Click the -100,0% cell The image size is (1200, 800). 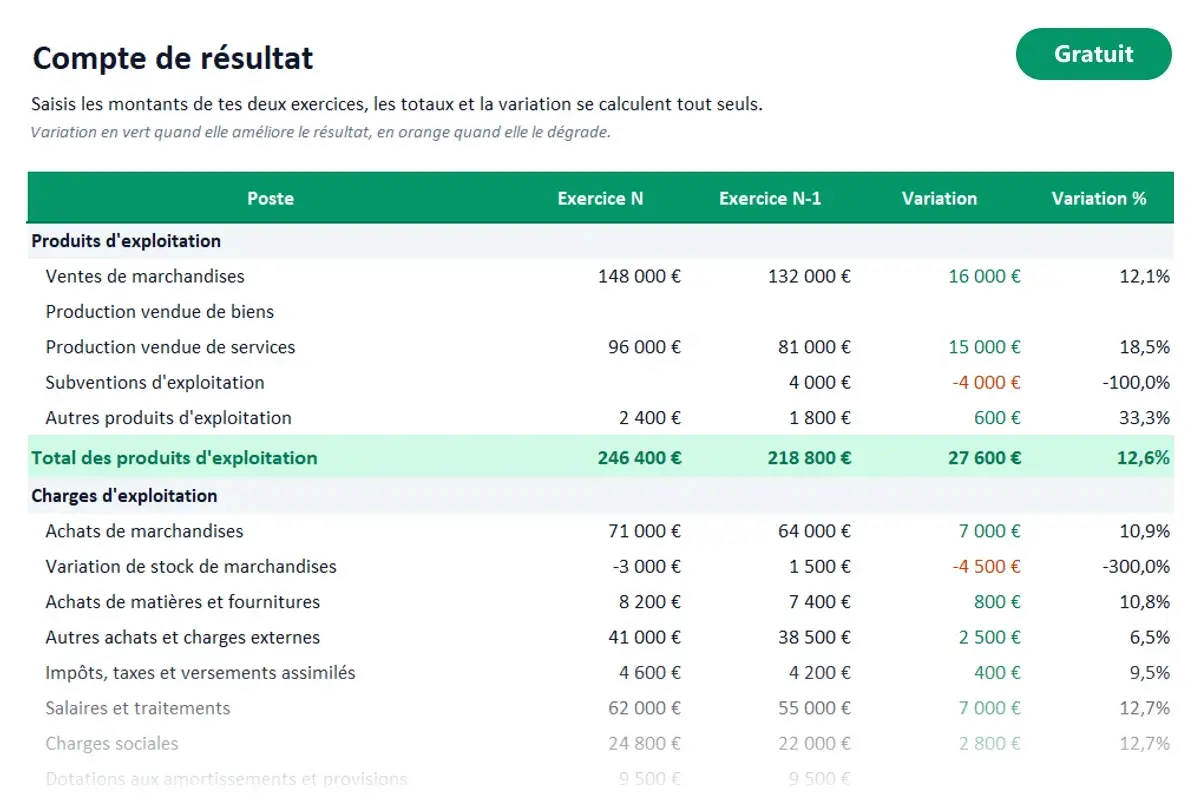pos(1136,382)
